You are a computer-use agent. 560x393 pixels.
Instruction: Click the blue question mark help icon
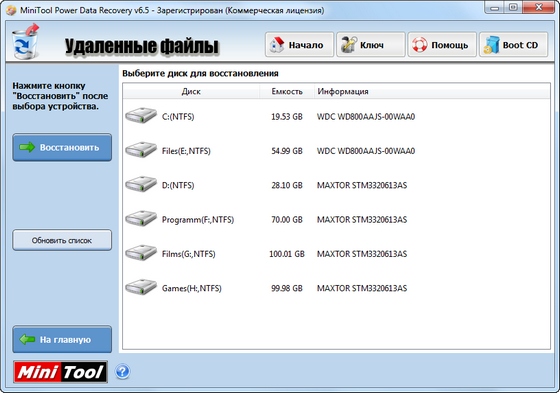pyautogui.click(x=122, y=372)
